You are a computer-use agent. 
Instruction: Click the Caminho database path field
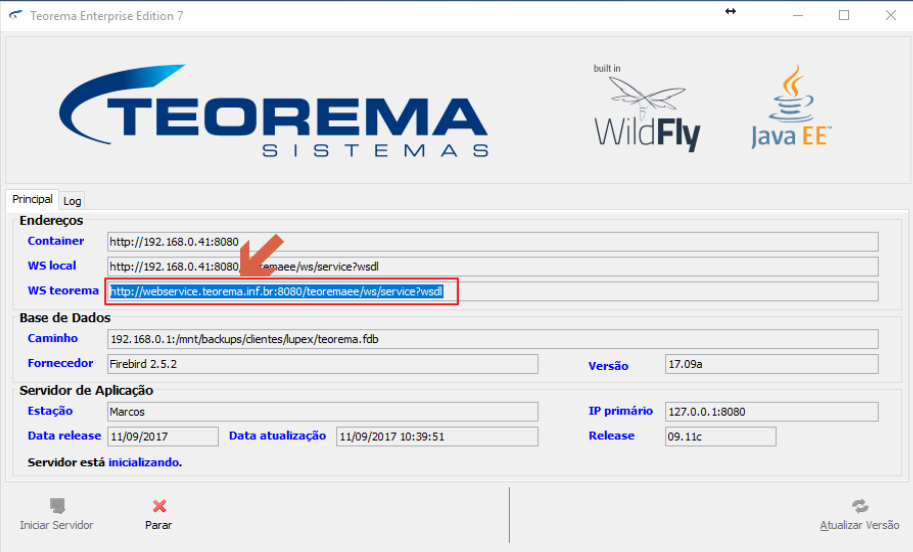coord(493,339)
